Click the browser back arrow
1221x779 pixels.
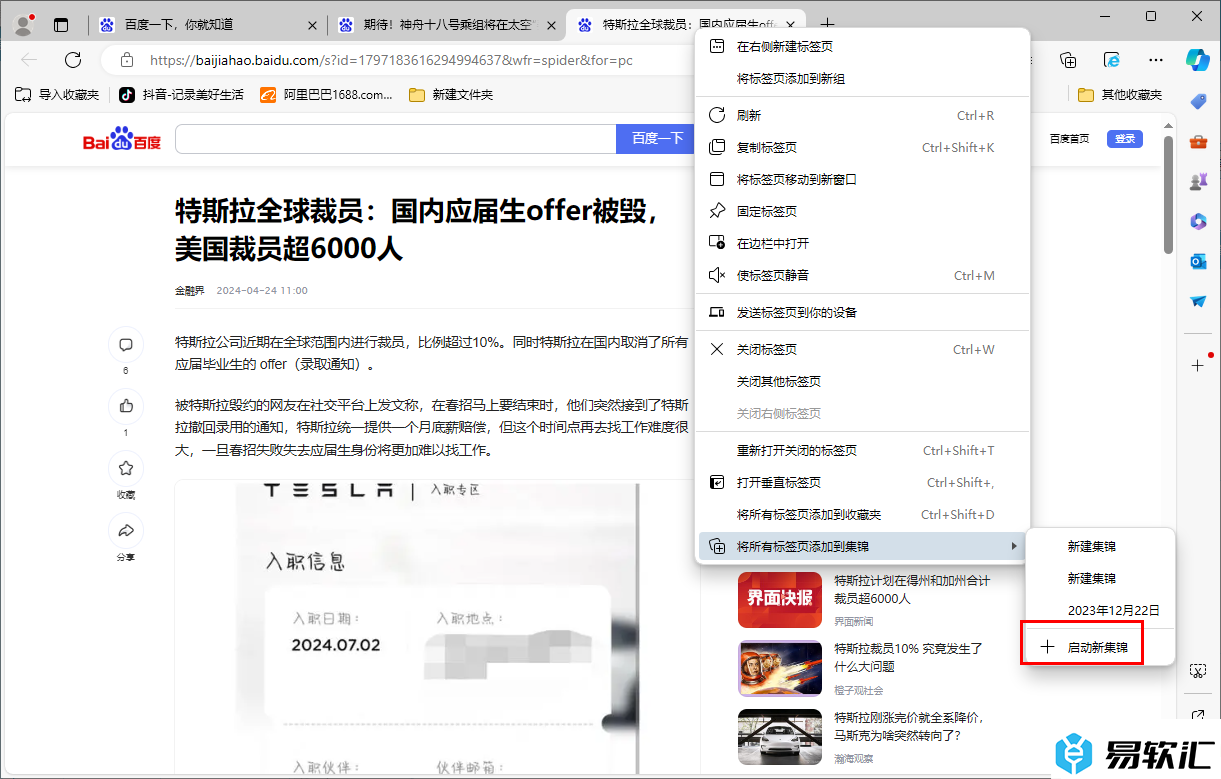pos(29,60)
